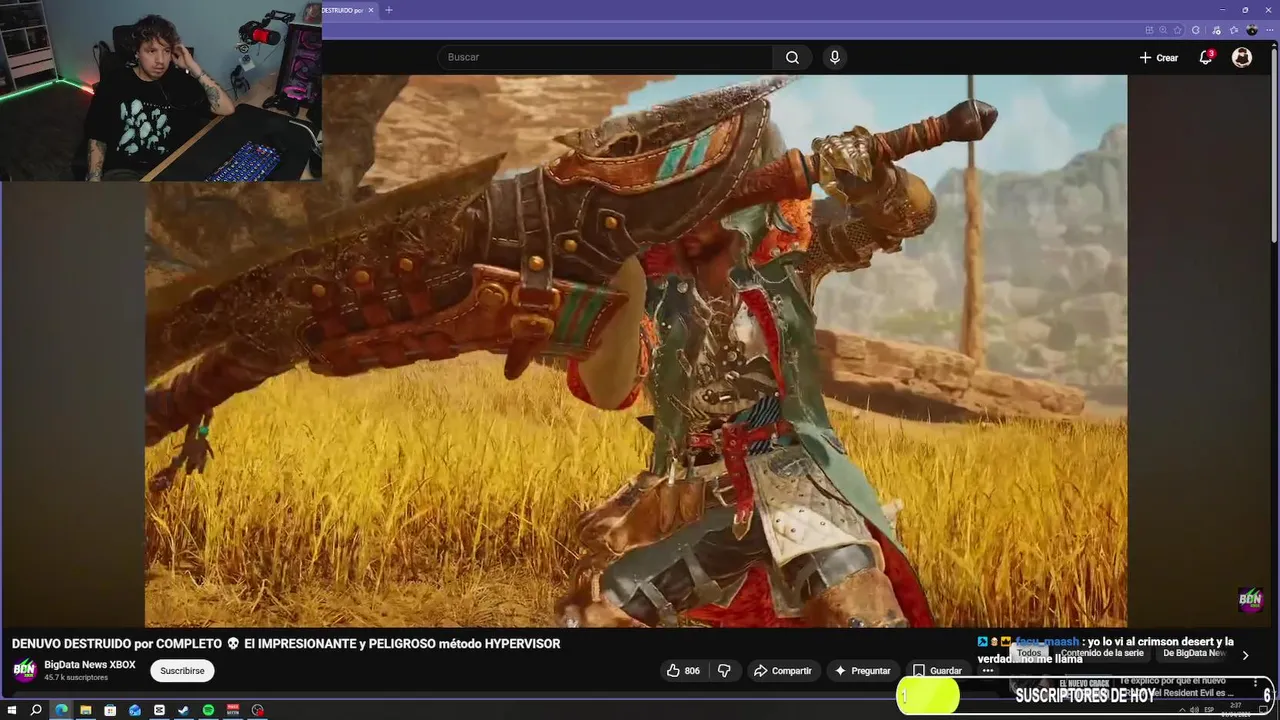Open options menu of recommended Resident Evil video
This screenshot has width=1280, height=720.
tap(1256, 684)
